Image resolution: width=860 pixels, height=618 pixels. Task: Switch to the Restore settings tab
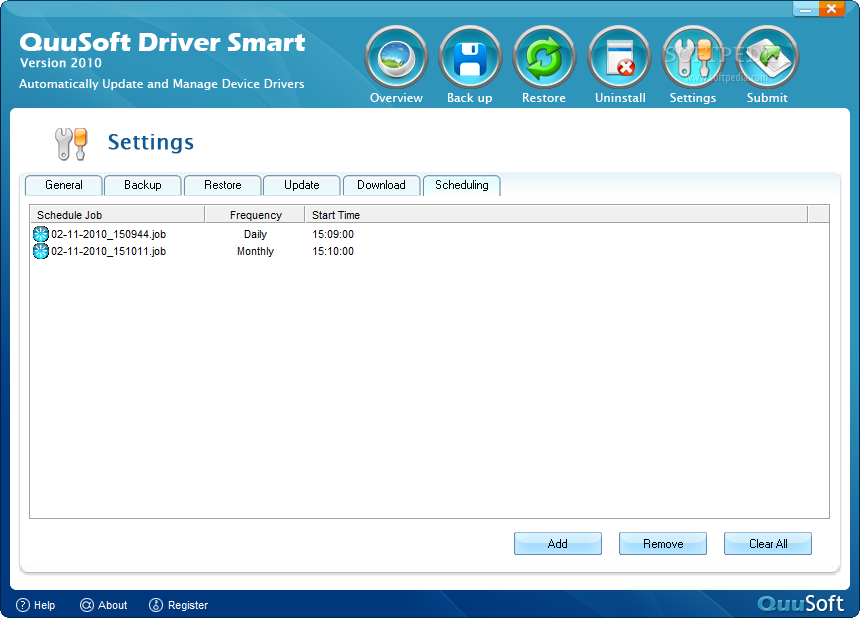click(222, 185)
